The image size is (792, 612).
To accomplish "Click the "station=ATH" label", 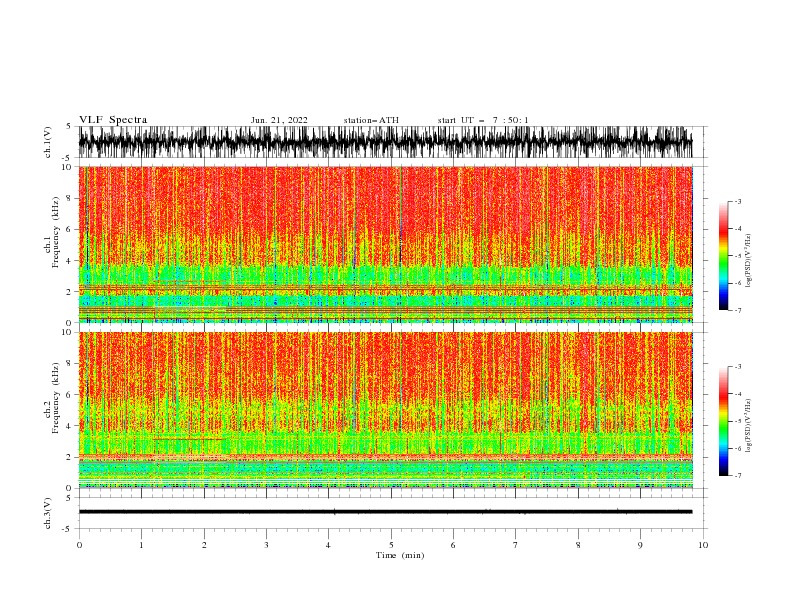I will point(371,120).
